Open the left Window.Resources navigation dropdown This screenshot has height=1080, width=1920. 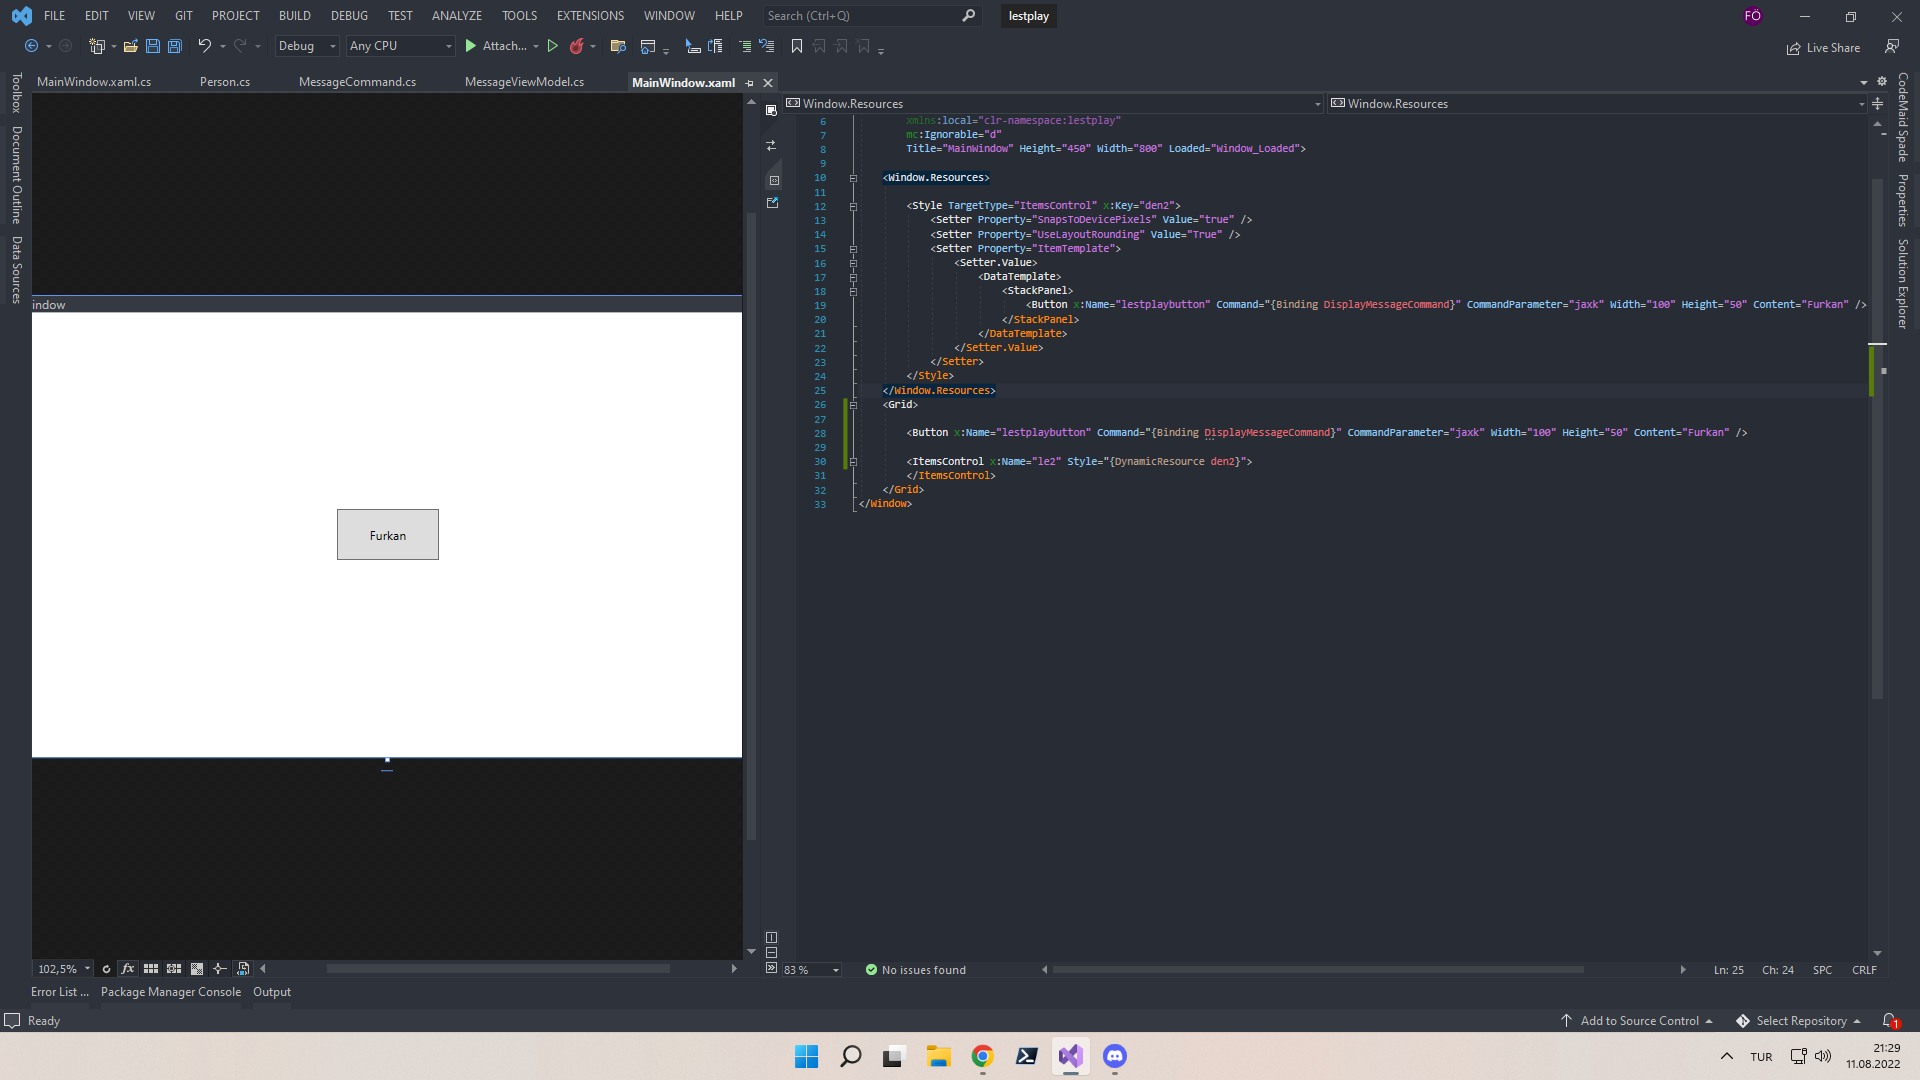(x=1054, y=104)
